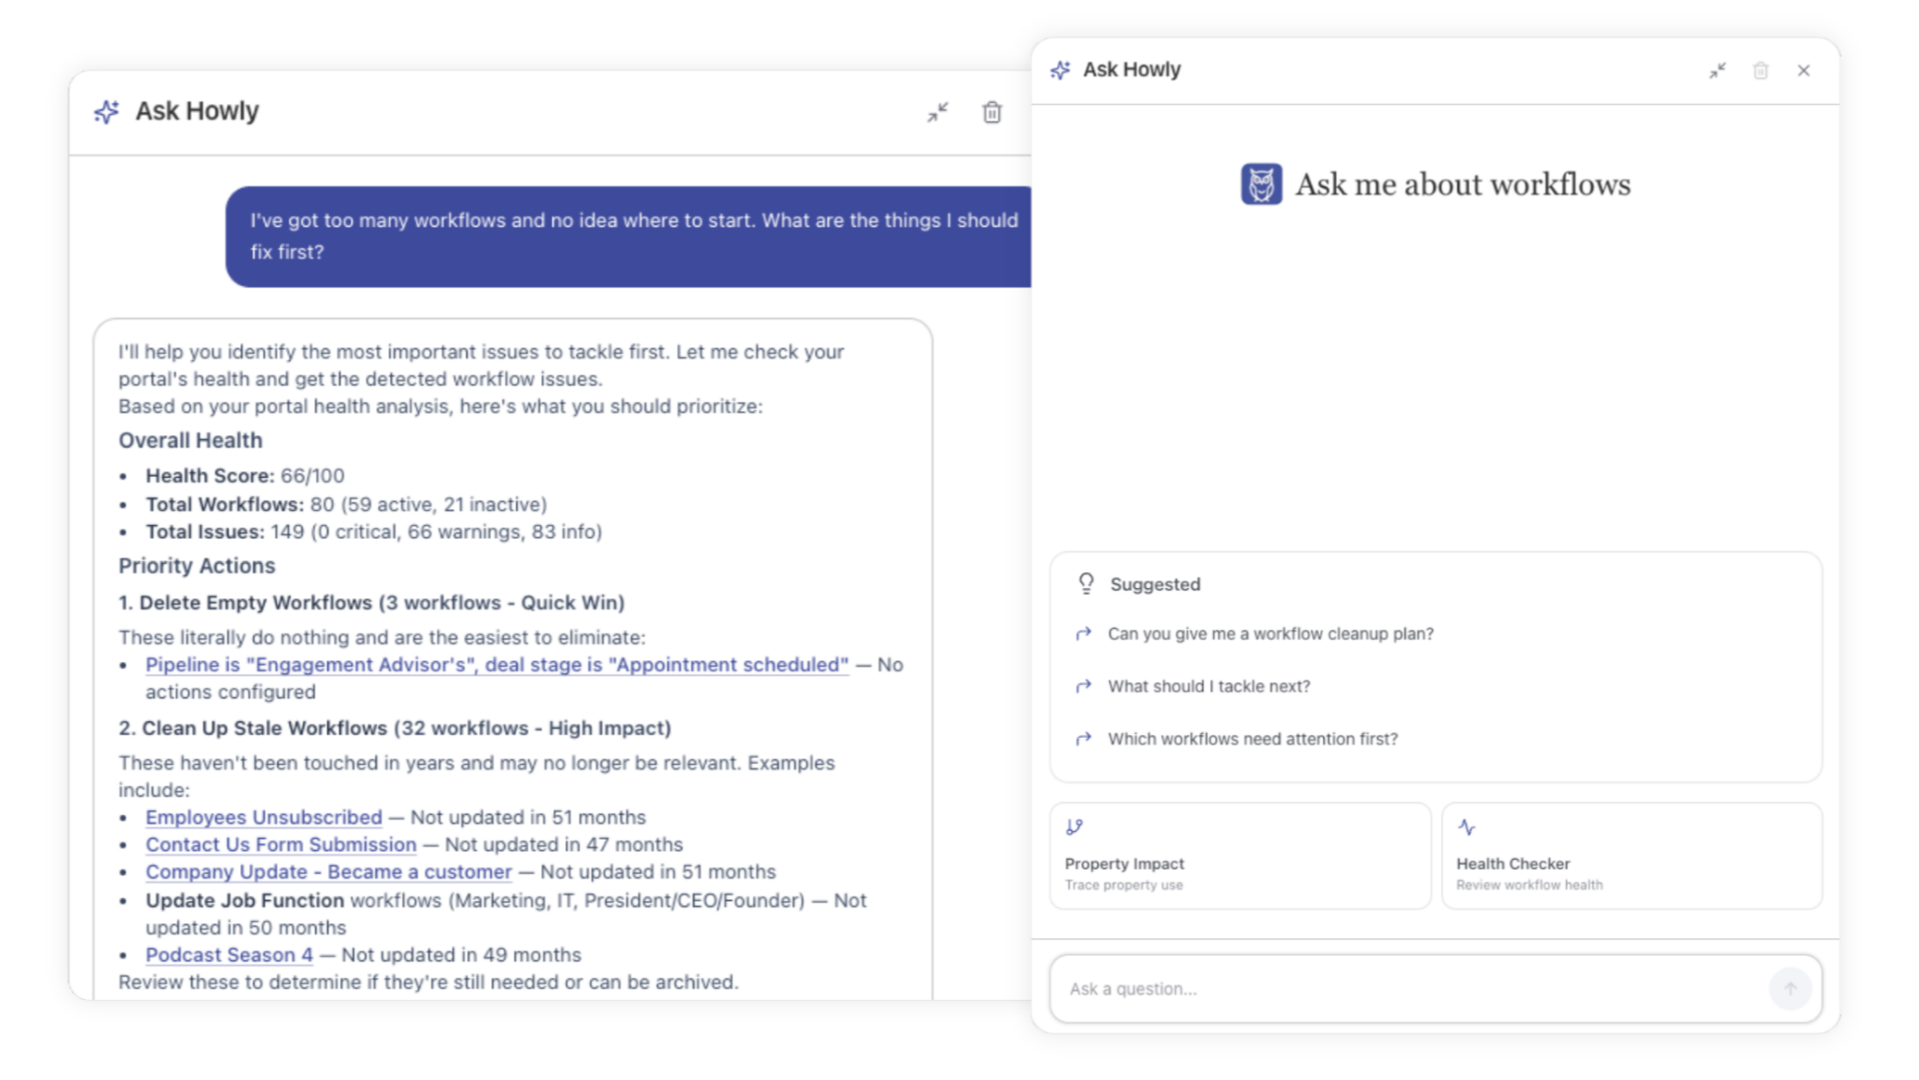1919x1080 pixels.
Task: Click the 'Suggested' label
Action: tap(1155, 584)
